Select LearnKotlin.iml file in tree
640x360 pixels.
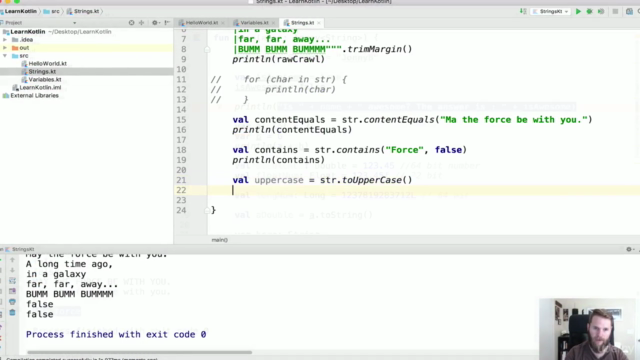40,87
